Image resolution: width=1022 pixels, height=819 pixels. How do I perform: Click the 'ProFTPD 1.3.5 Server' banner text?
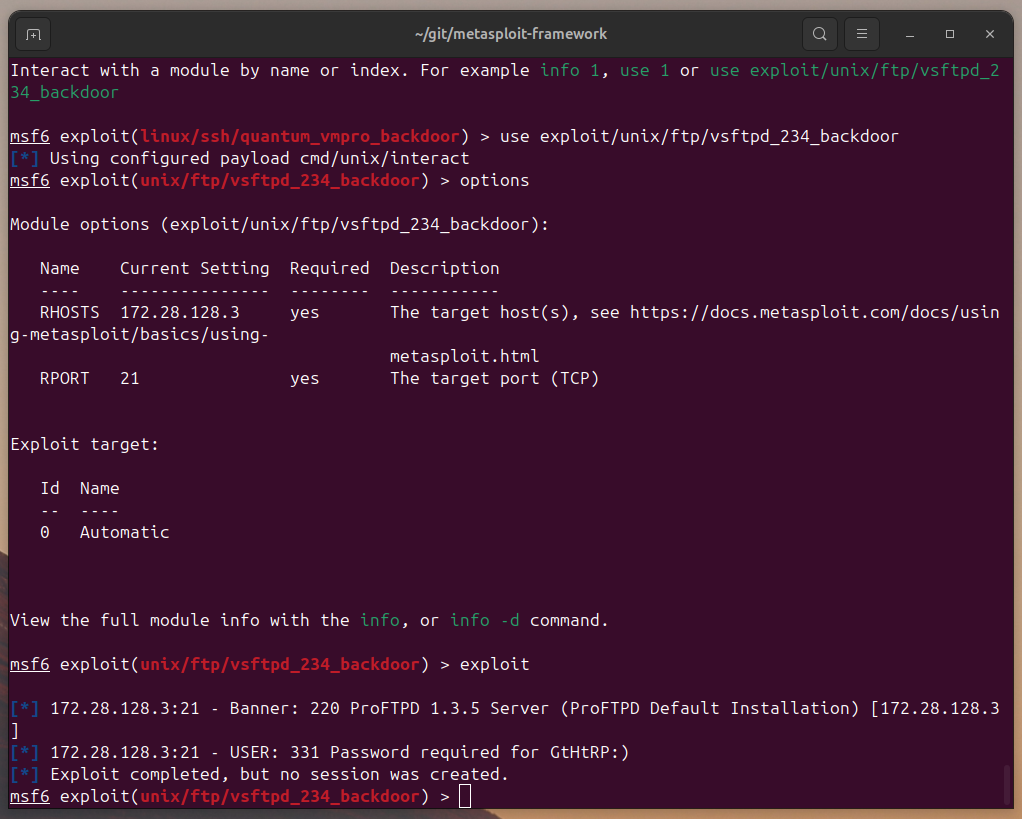(x=450, y=708)
